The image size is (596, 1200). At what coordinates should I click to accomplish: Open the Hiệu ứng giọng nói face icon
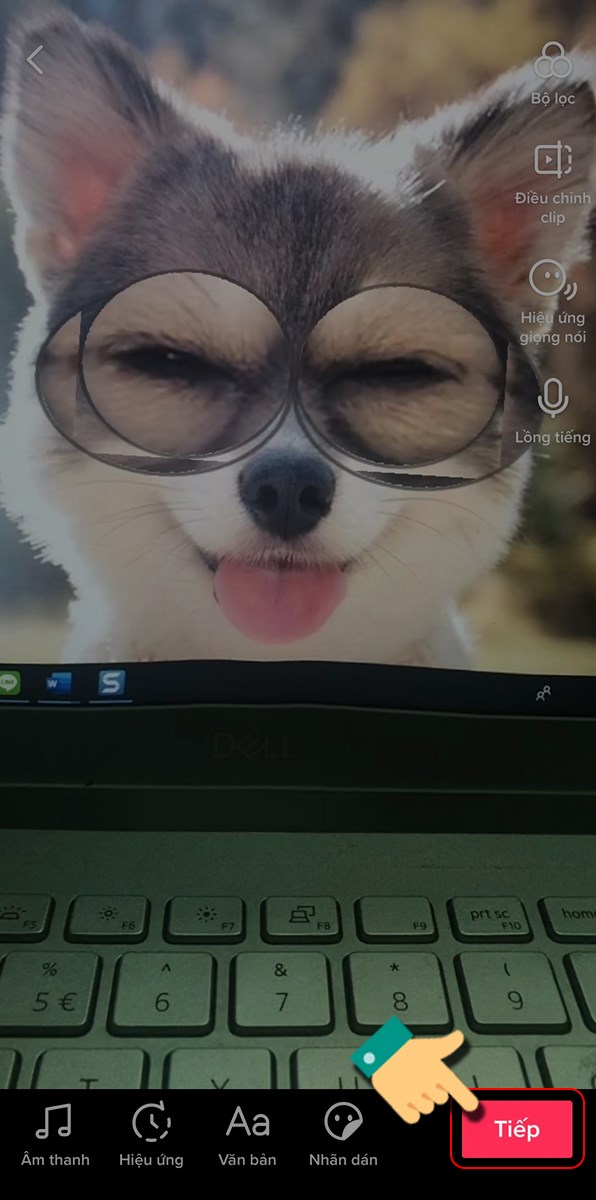click(x=552, y=279)
